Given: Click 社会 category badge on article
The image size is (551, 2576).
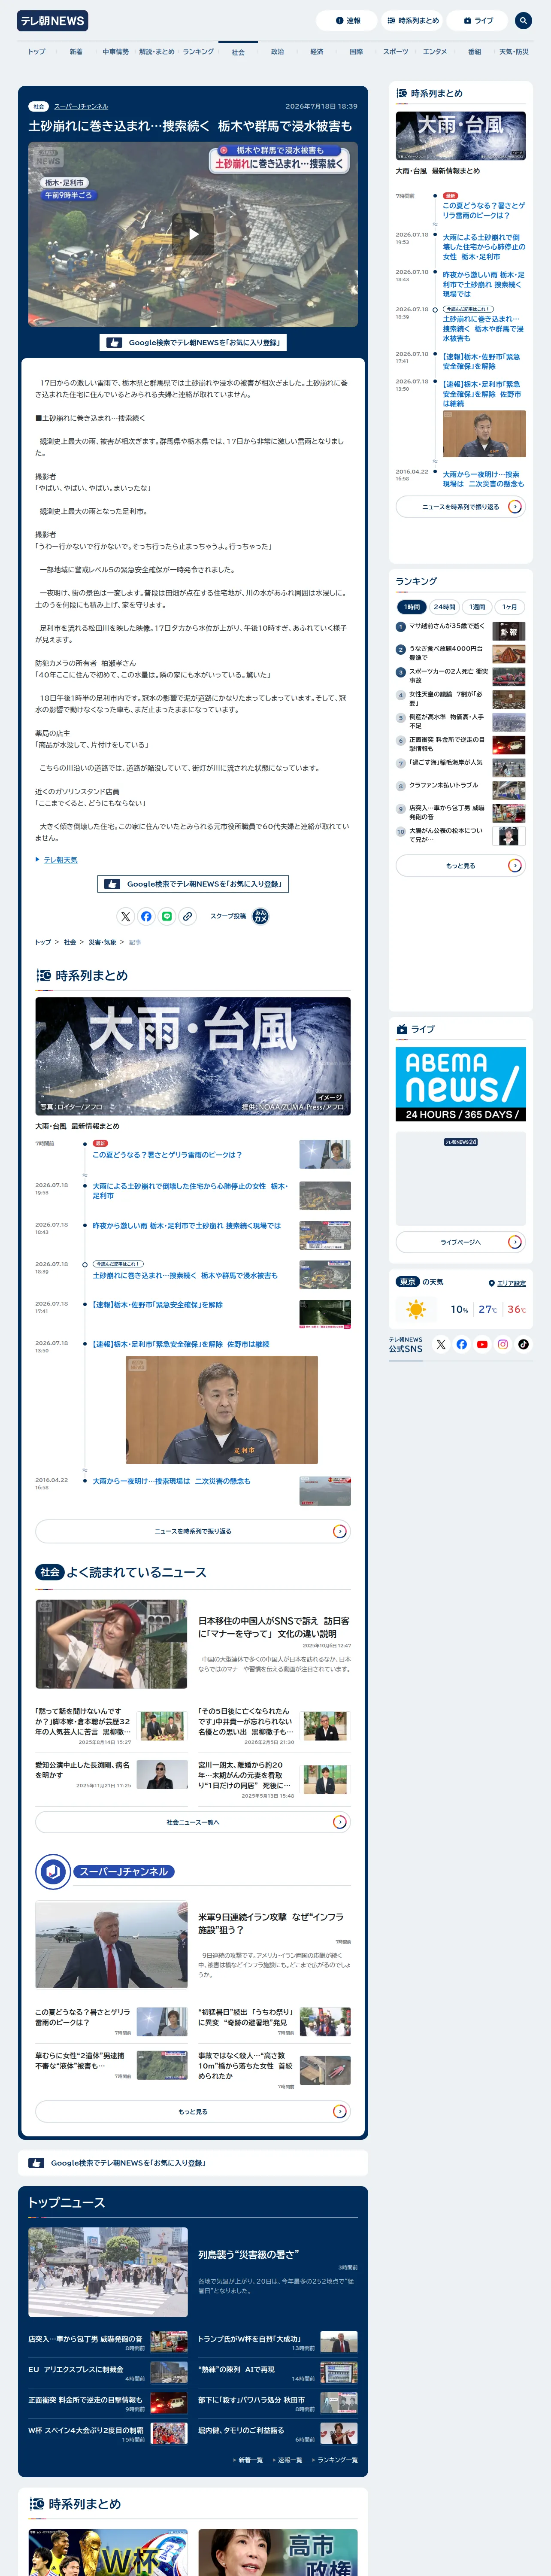Looking at the screenshot, I should pyautogui.click(x=39, y=106).
